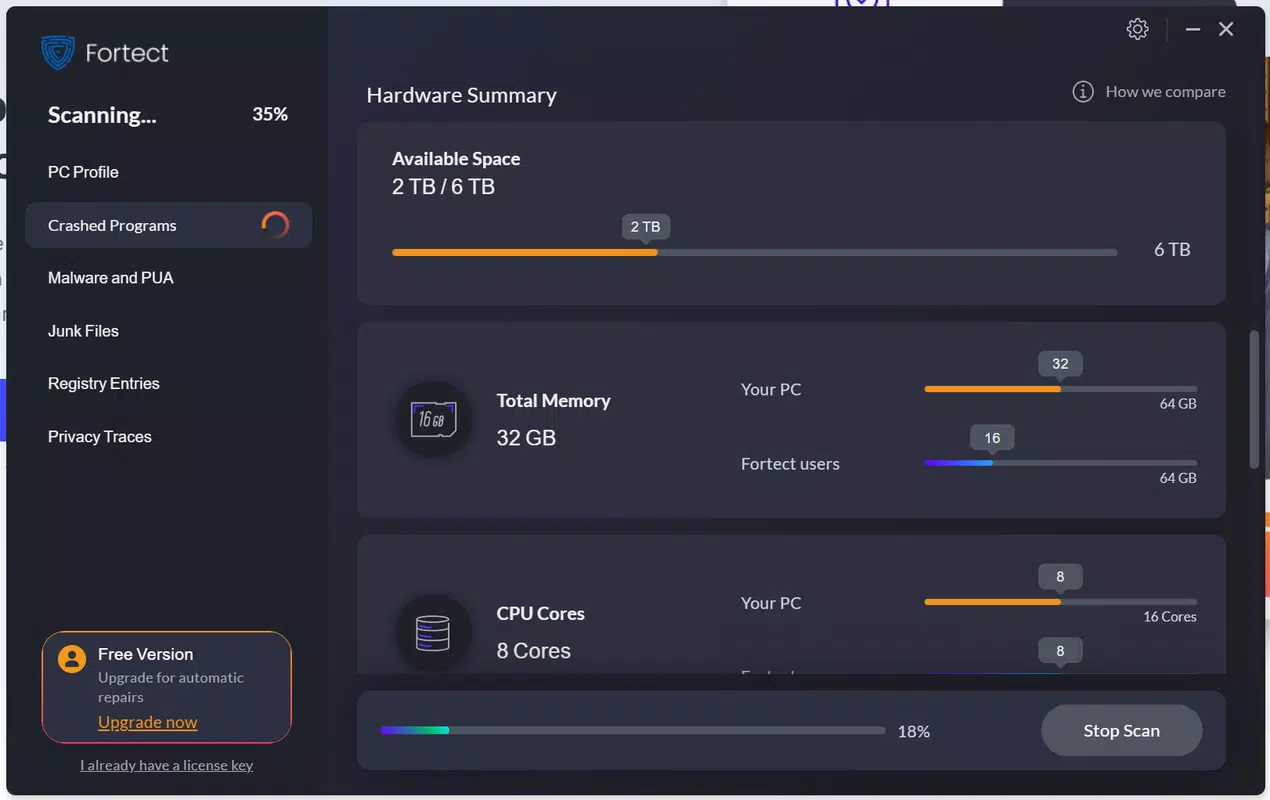1270x800 pixels.
Task: Select Crashed Programs in sidebar
Action: click(x=168, y=225)
